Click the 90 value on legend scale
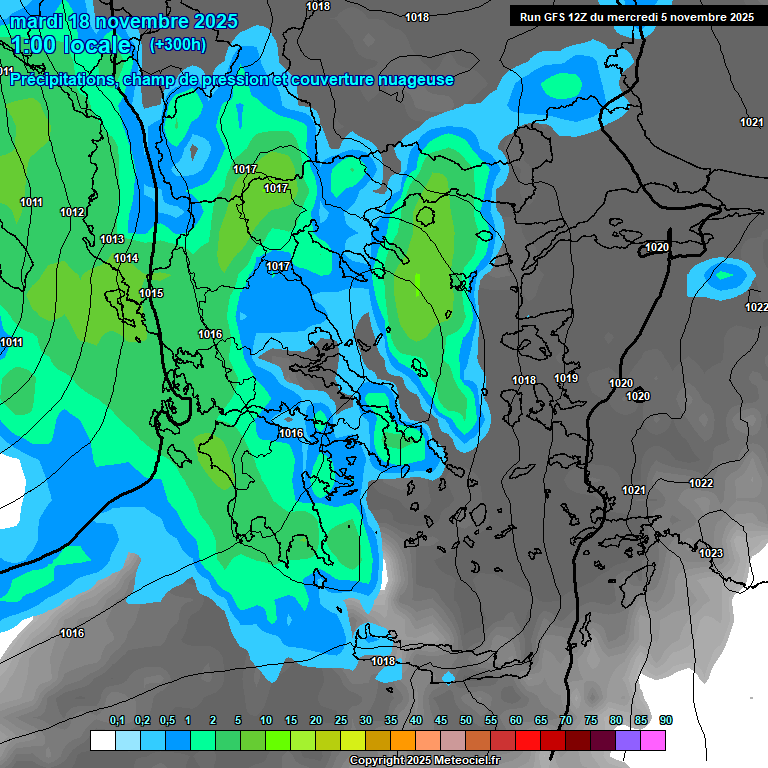This screenshot has width=768, height=768. pyautogui.click(x=666, y=720)
